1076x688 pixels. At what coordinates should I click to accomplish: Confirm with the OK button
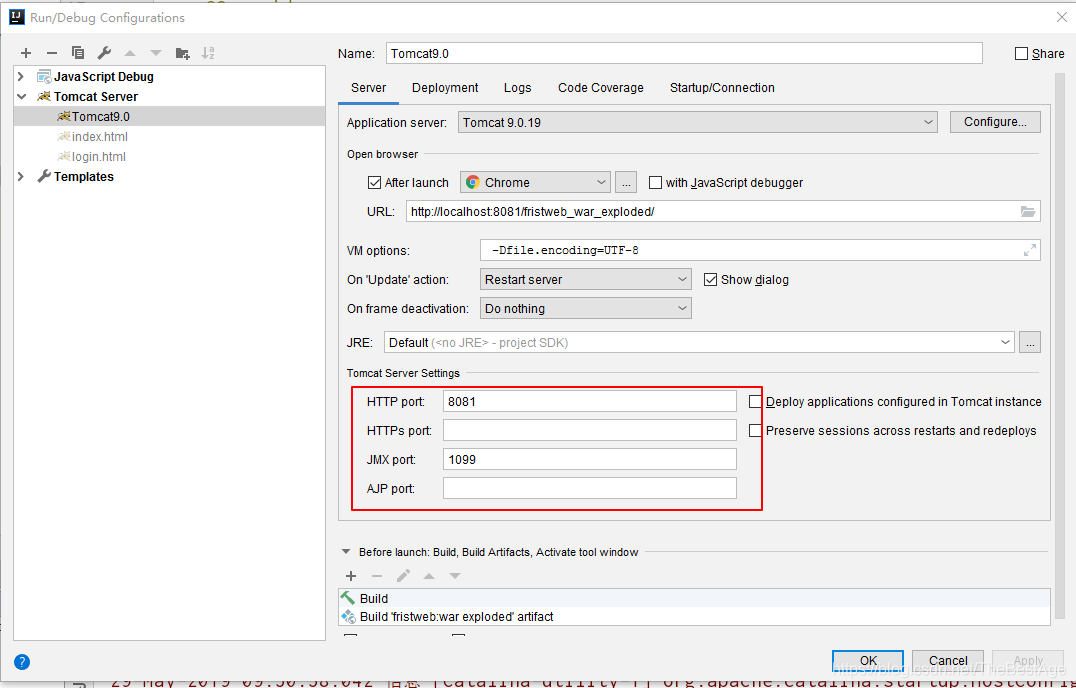[x=868, y=661]
